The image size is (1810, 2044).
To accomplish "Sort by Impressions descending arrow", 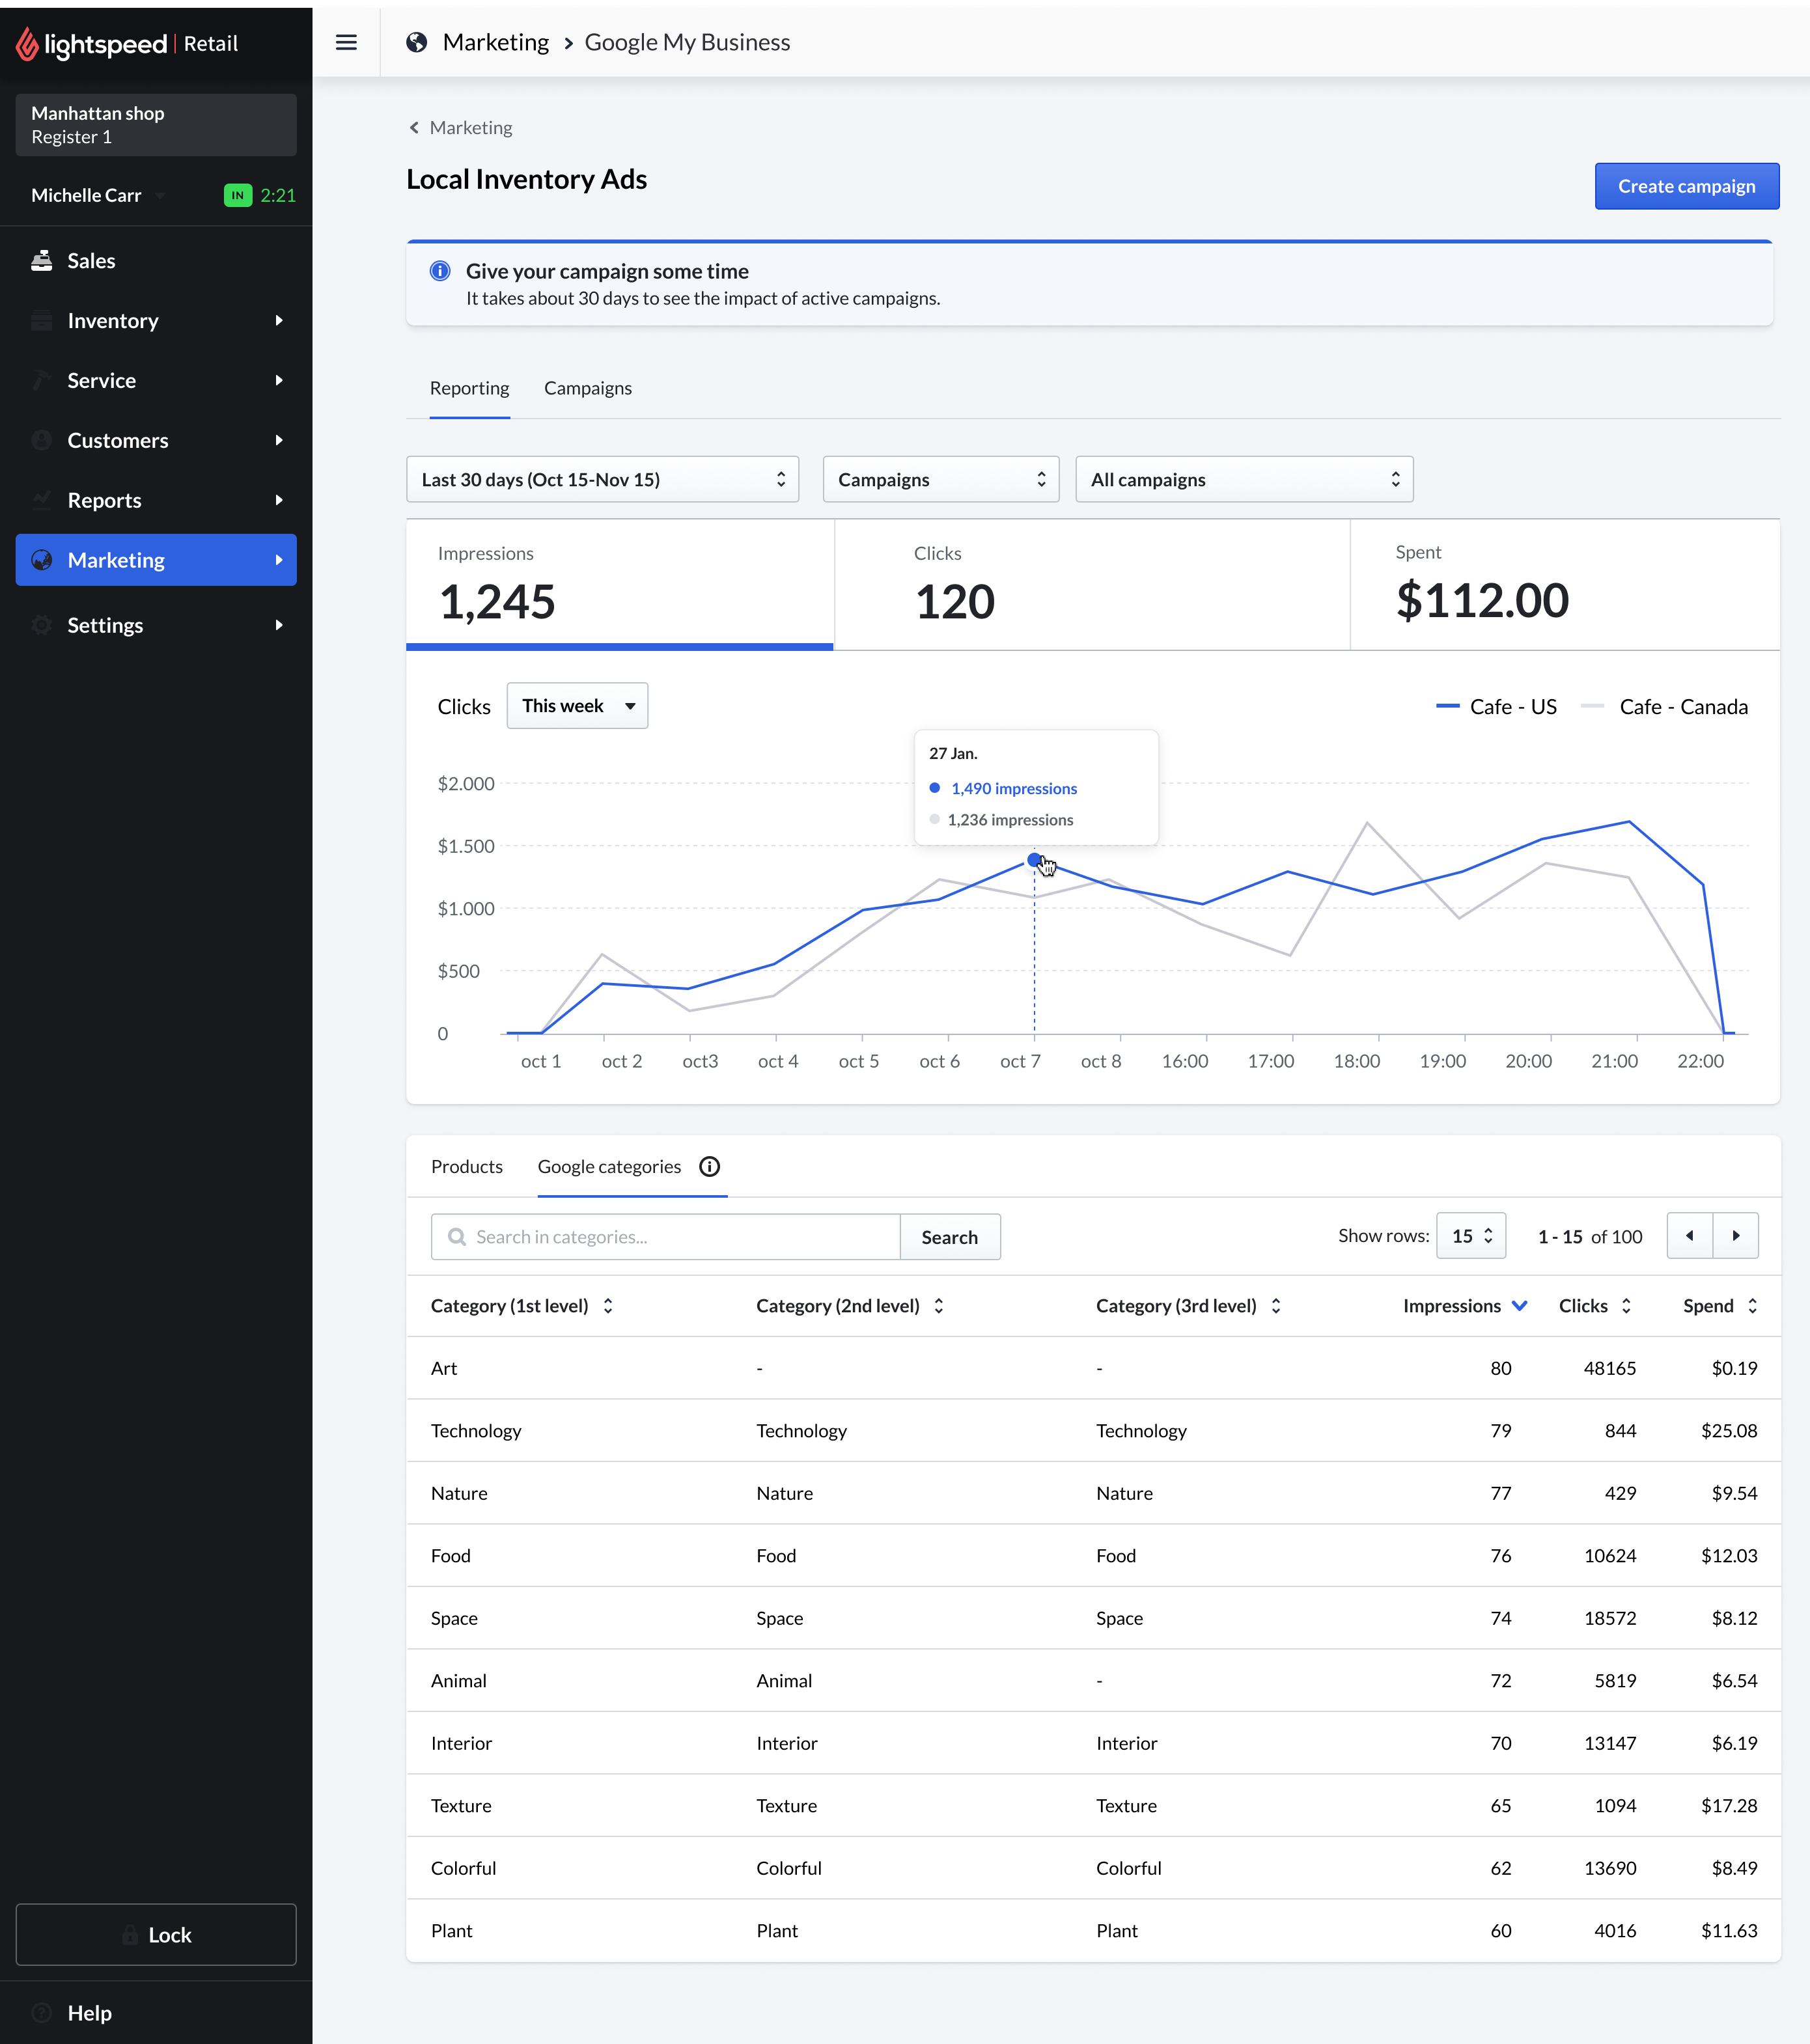I will pos(1519,1306).
